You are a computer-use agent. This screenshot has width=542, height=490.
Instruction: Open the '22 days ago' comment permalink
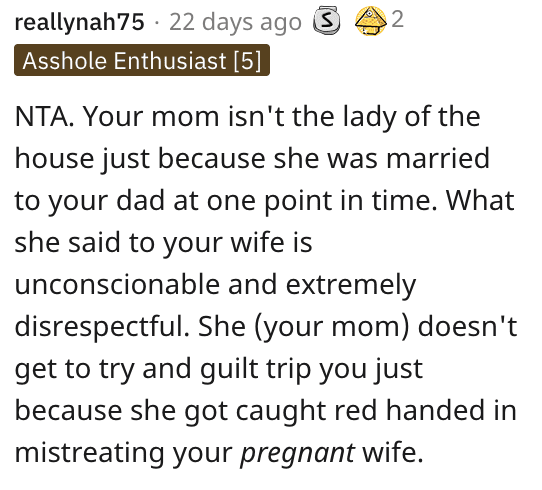point(235,22)
